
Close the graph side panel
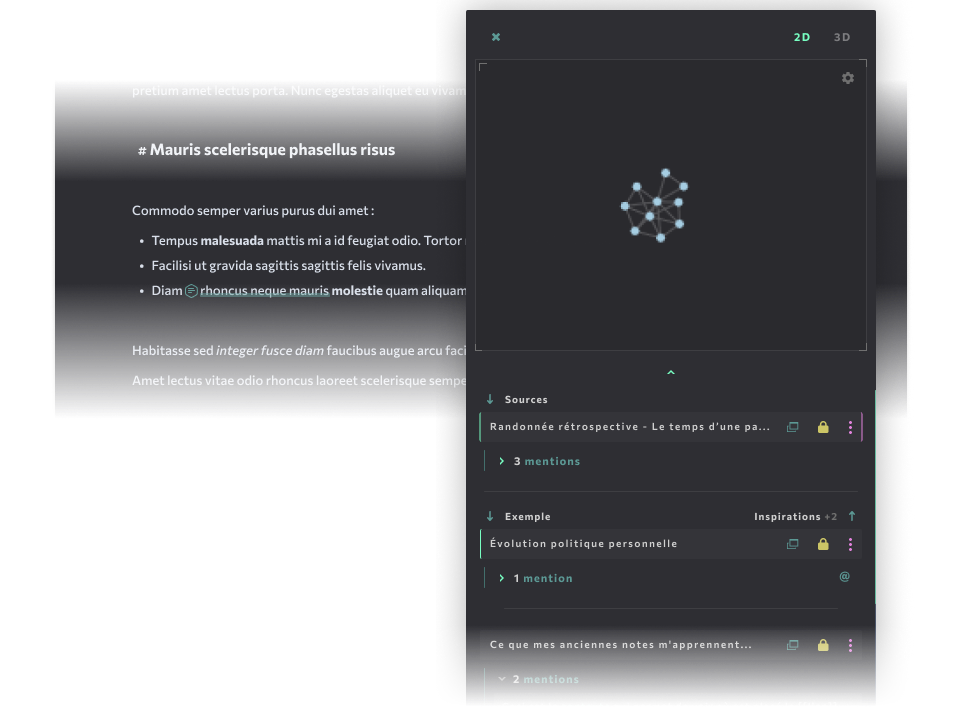click(x=496, y=37)
